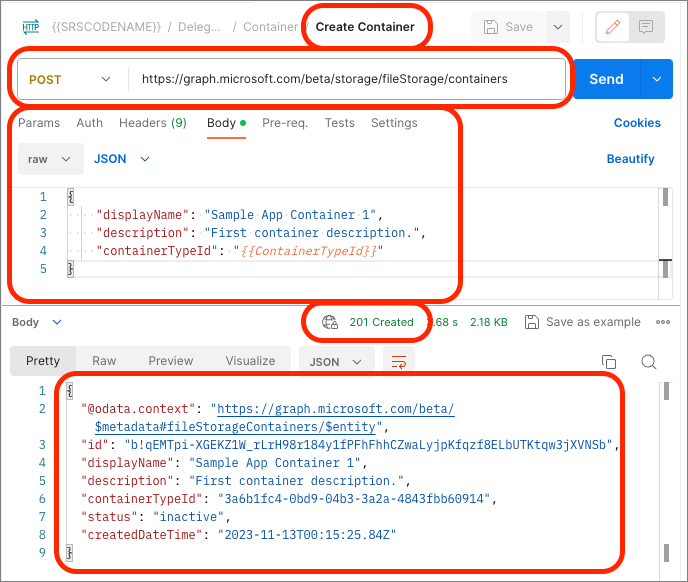Switch to the Auth tab
The width and height of the screenshot is (688, 582).
pos(90,123)
